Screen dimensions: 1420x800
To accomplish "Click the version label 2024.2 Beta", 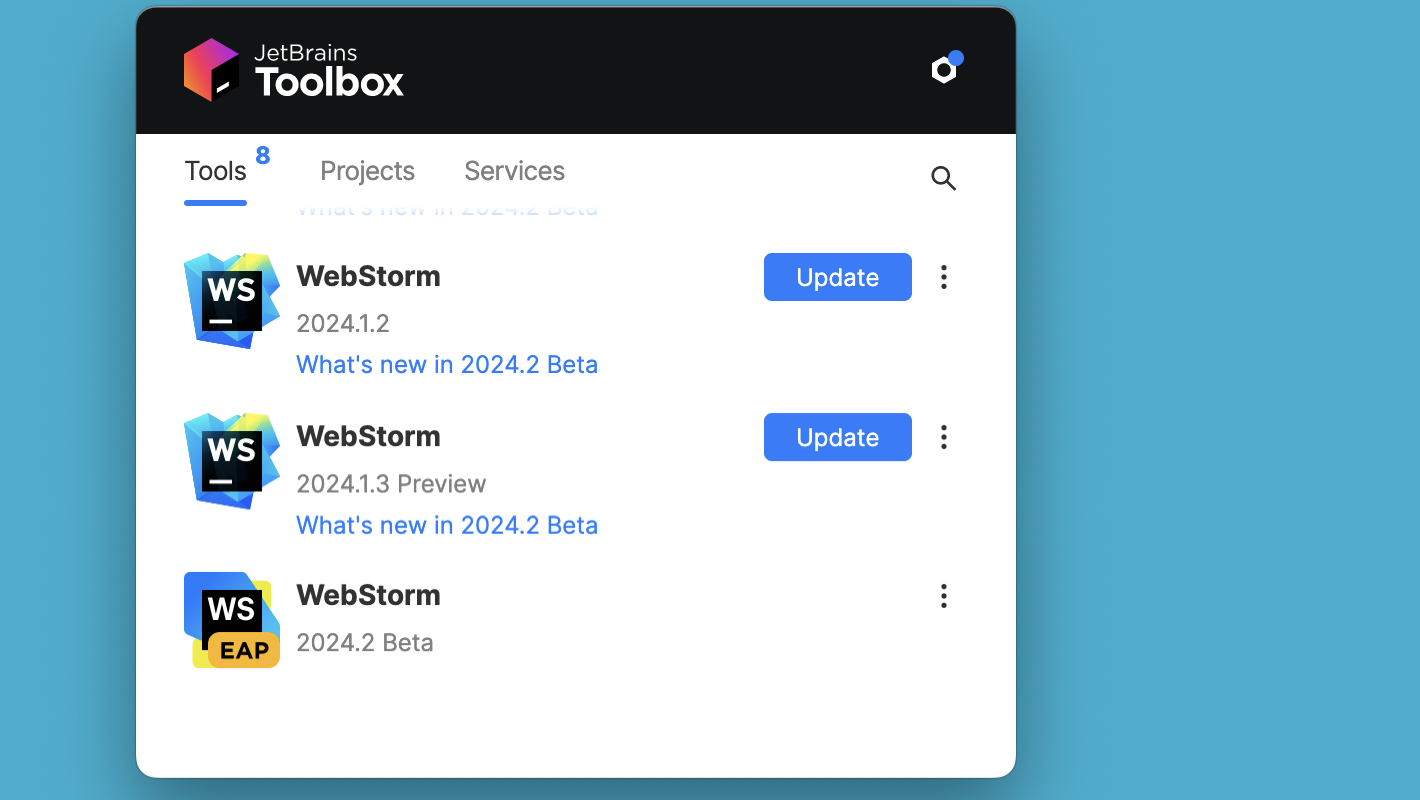I will tap(365, 642).
